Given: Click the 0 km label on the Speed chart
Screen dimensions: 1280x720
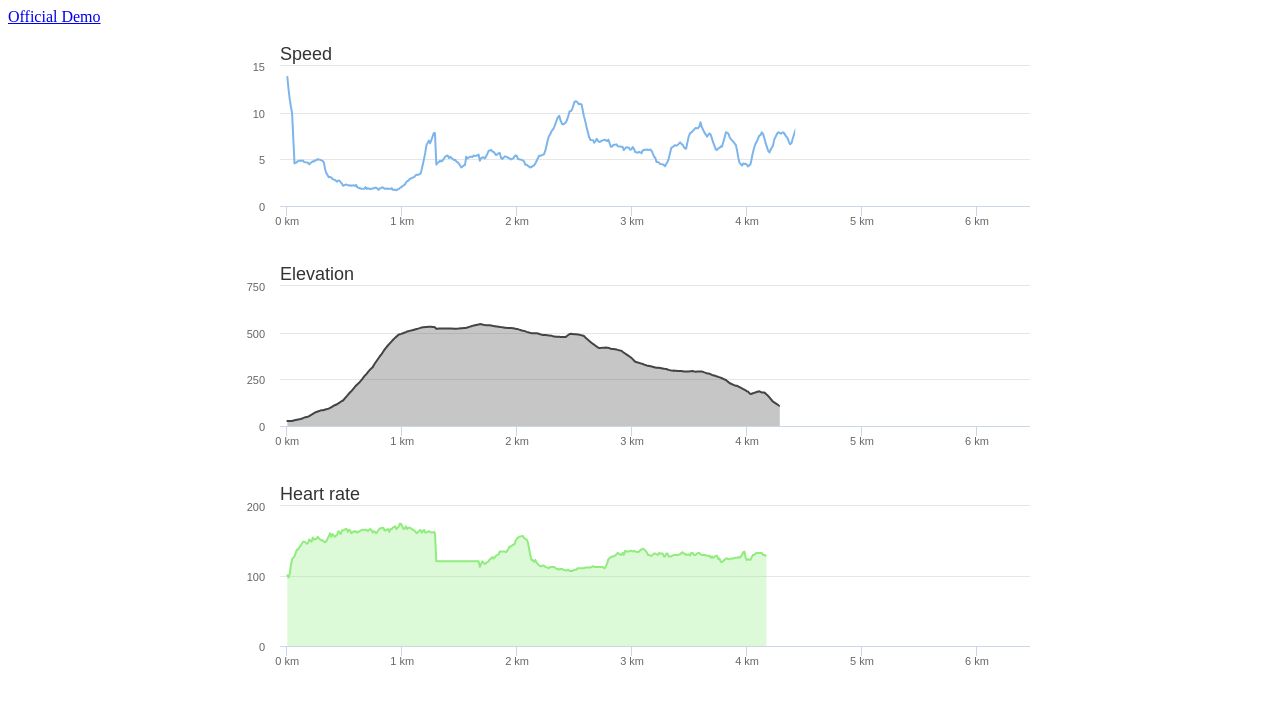Looking at the screenshot, I should (287, 221).
